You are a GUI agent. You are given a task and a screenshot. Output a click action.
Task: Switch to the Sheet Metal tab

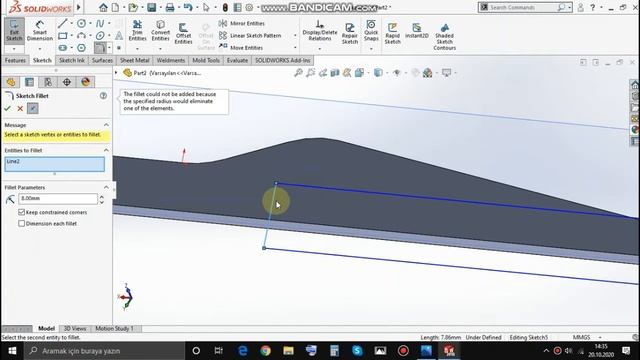click(x=134, y=60)
